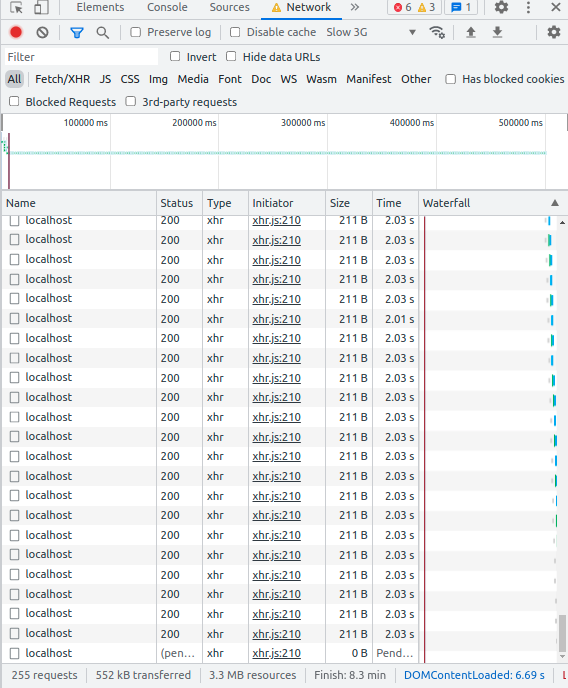568x688 pixels.
Task: Filter requests by JS
Action: pos(105,79)
